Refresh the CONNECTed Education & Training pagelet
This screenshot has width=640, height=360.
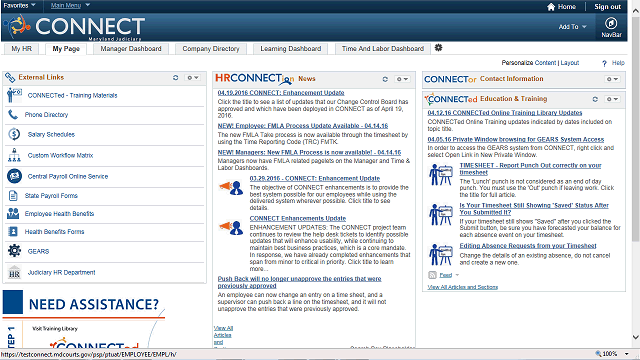(595, 99)
